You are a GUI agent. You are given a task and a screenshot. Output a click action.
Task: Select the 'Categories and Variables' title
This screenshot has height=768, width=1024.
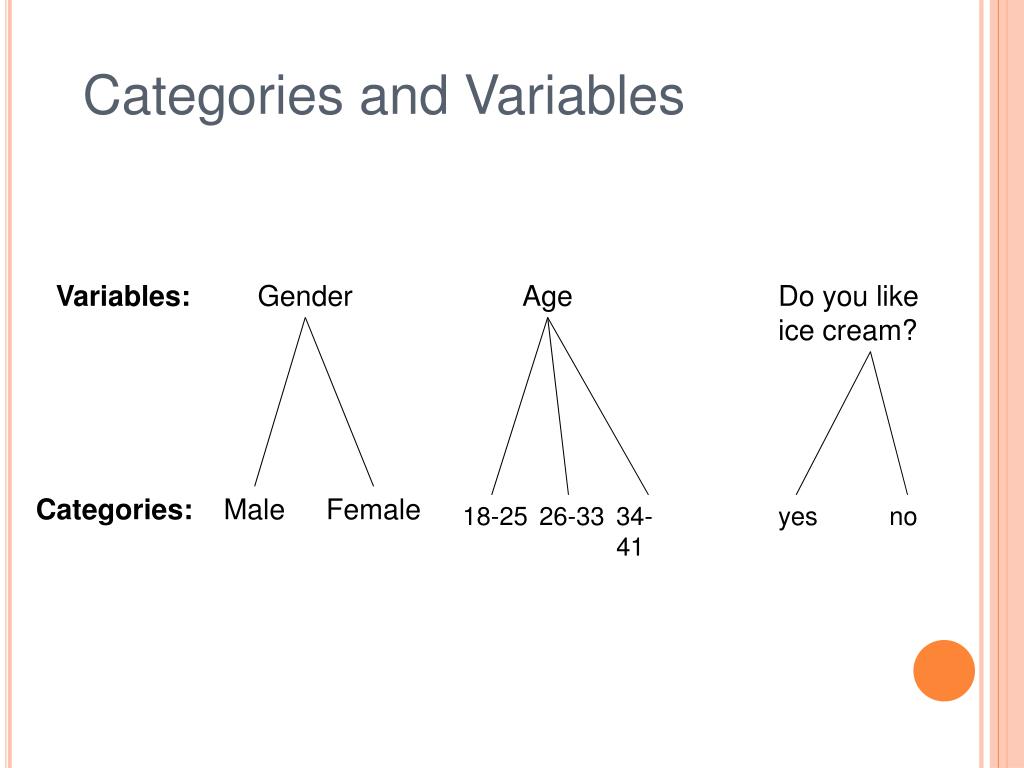point(383,96)
